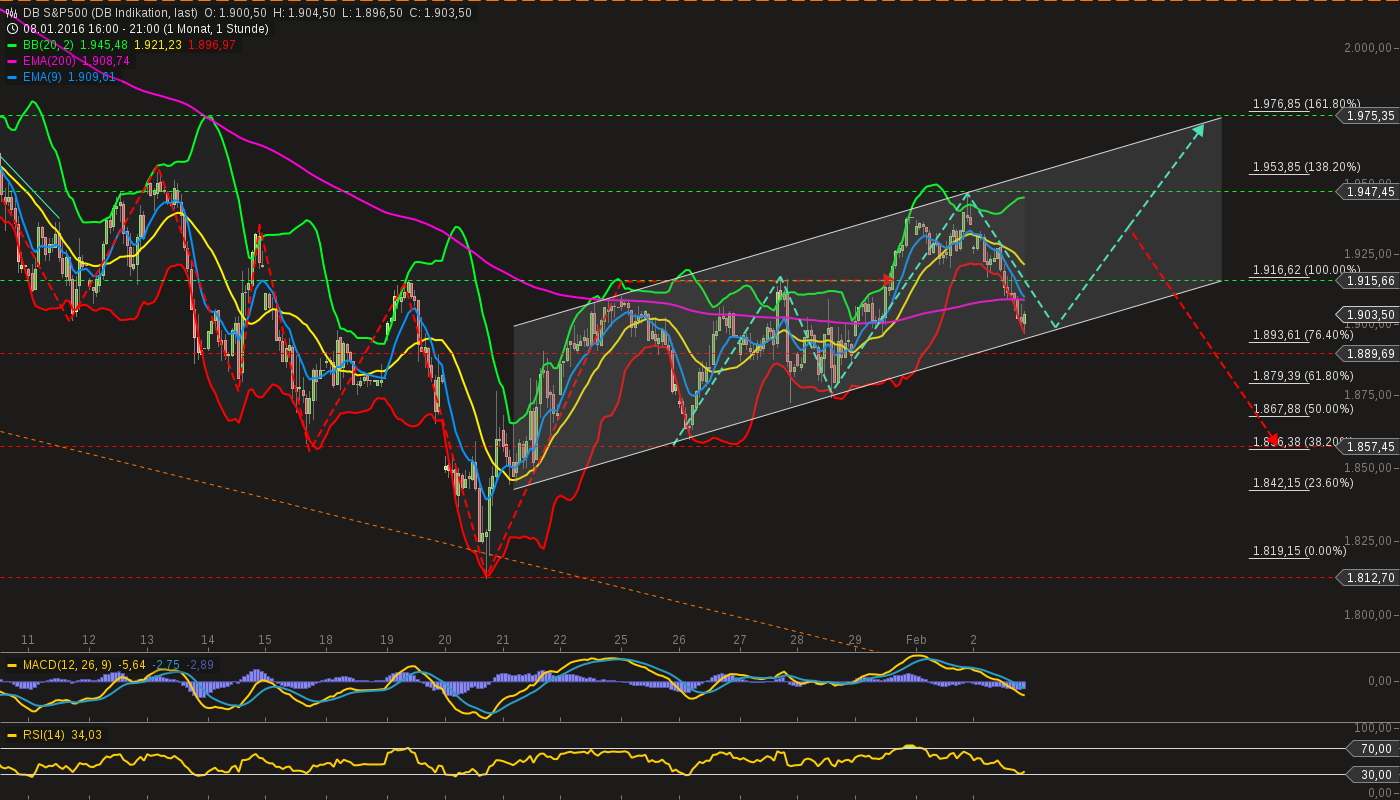
Task: Click the 1.875,00 price scale label
Action: [x=1369, y=395]
